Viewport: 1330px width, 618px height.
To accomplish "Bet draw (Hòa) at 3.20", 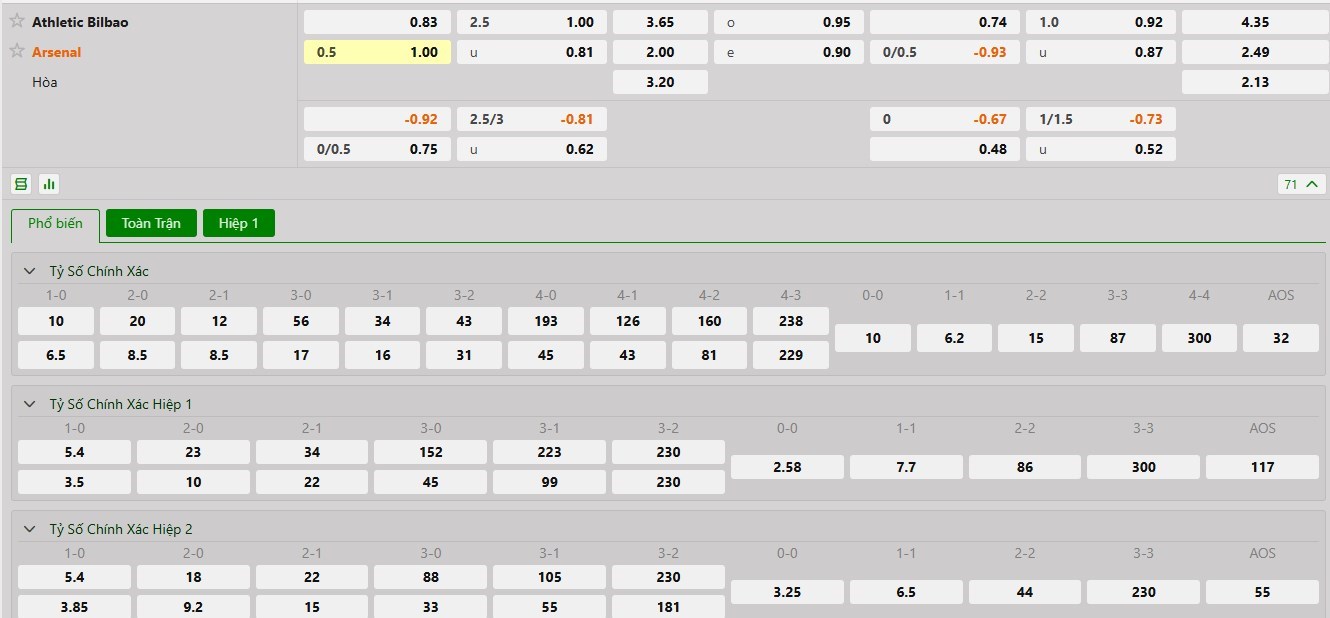I will (x=660, y=82).
